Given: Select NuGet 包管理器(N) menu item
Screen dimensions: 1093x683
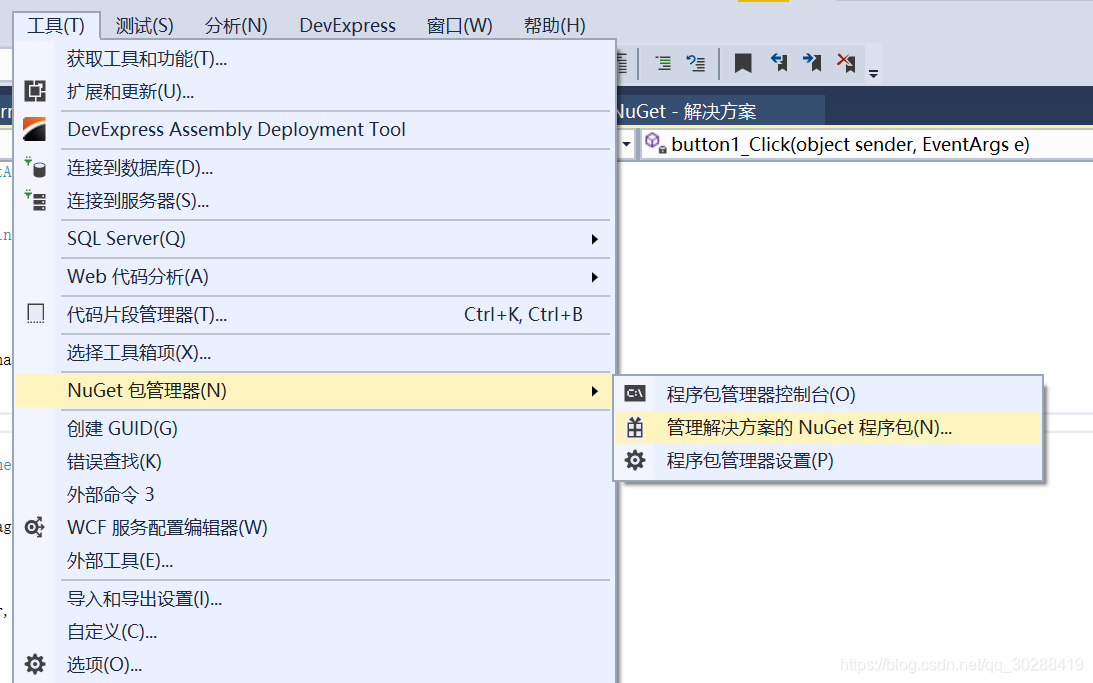Looking at the screenshot, I should tap(314, 391).
